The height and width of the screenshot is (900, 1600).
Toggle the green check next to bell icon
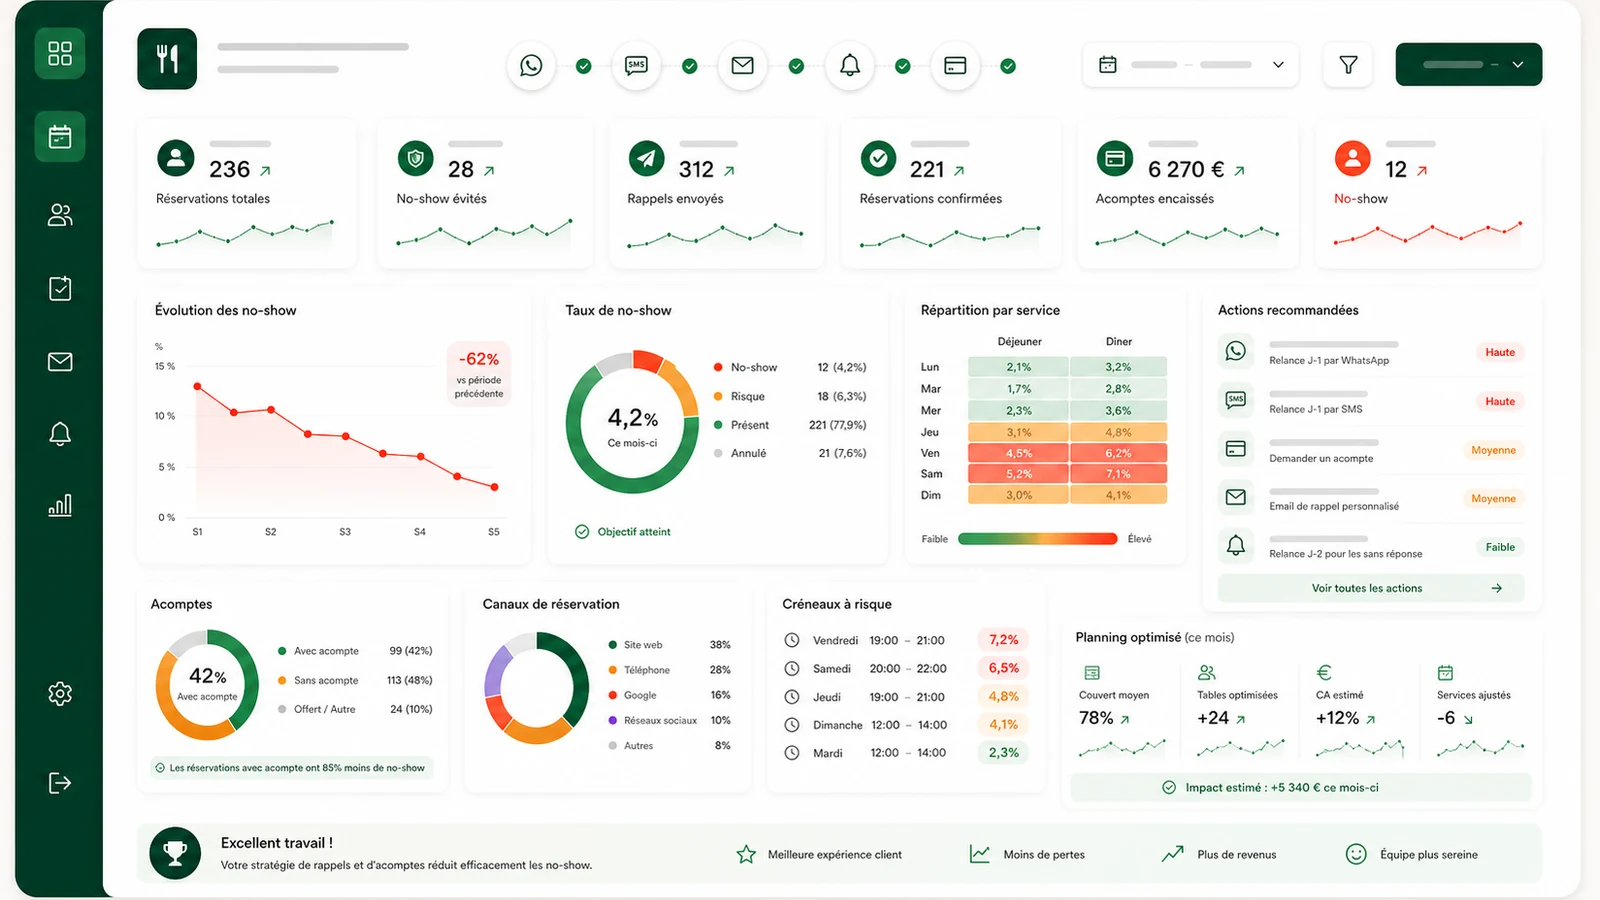pyautogui.click(x=903, y=66)
